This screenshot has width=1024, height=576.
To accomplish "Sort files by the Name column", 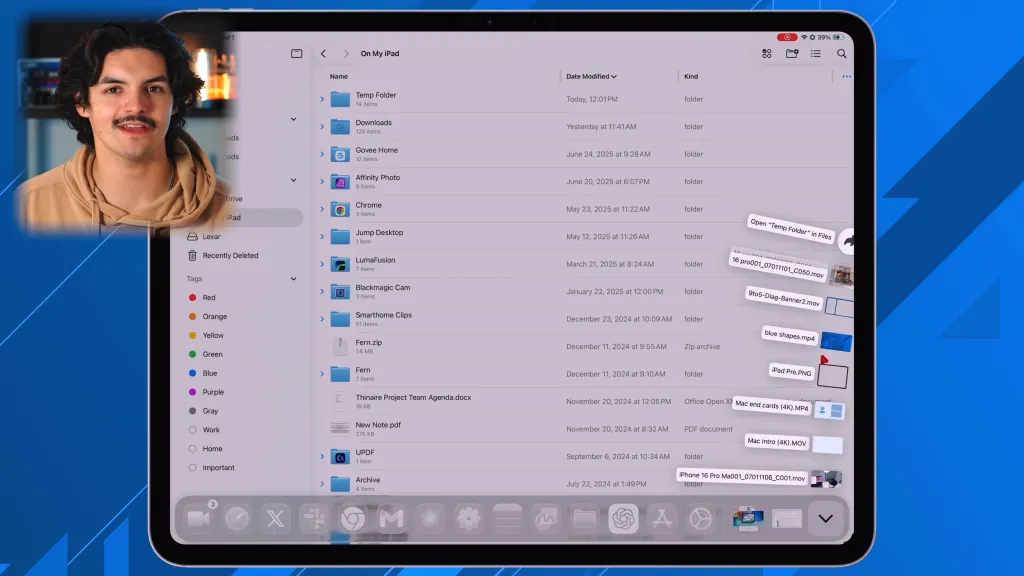I will click(x=338, y=76).
